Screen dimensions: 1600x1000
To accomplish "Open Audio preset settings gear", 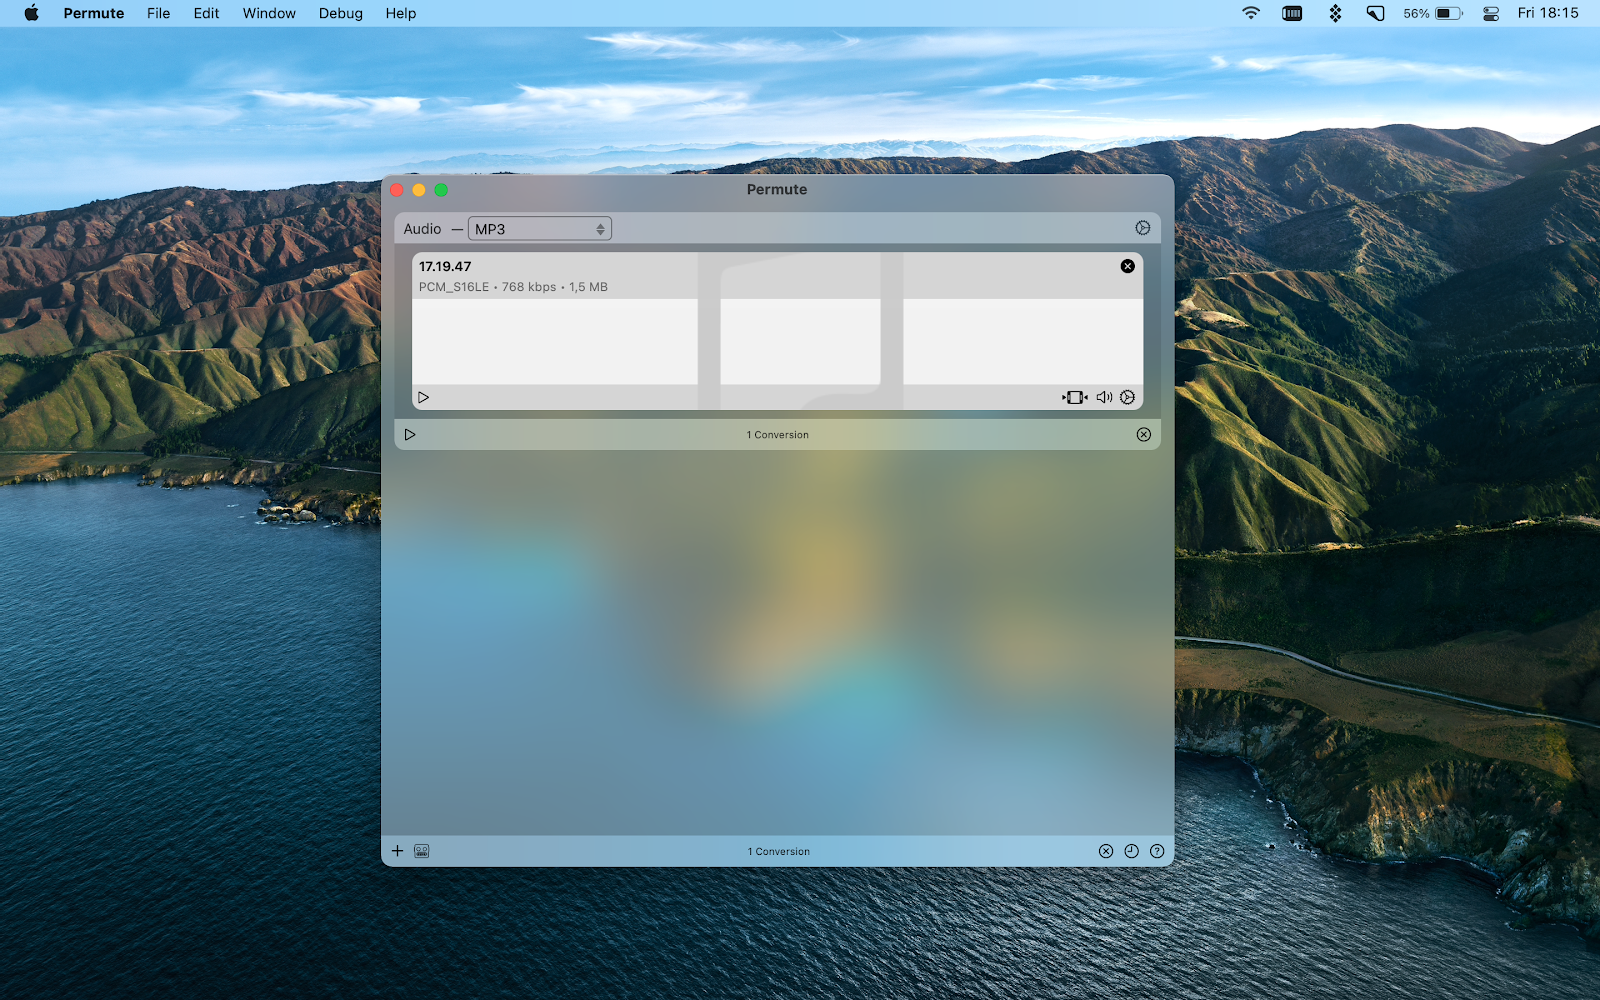I will point(1143,228).
